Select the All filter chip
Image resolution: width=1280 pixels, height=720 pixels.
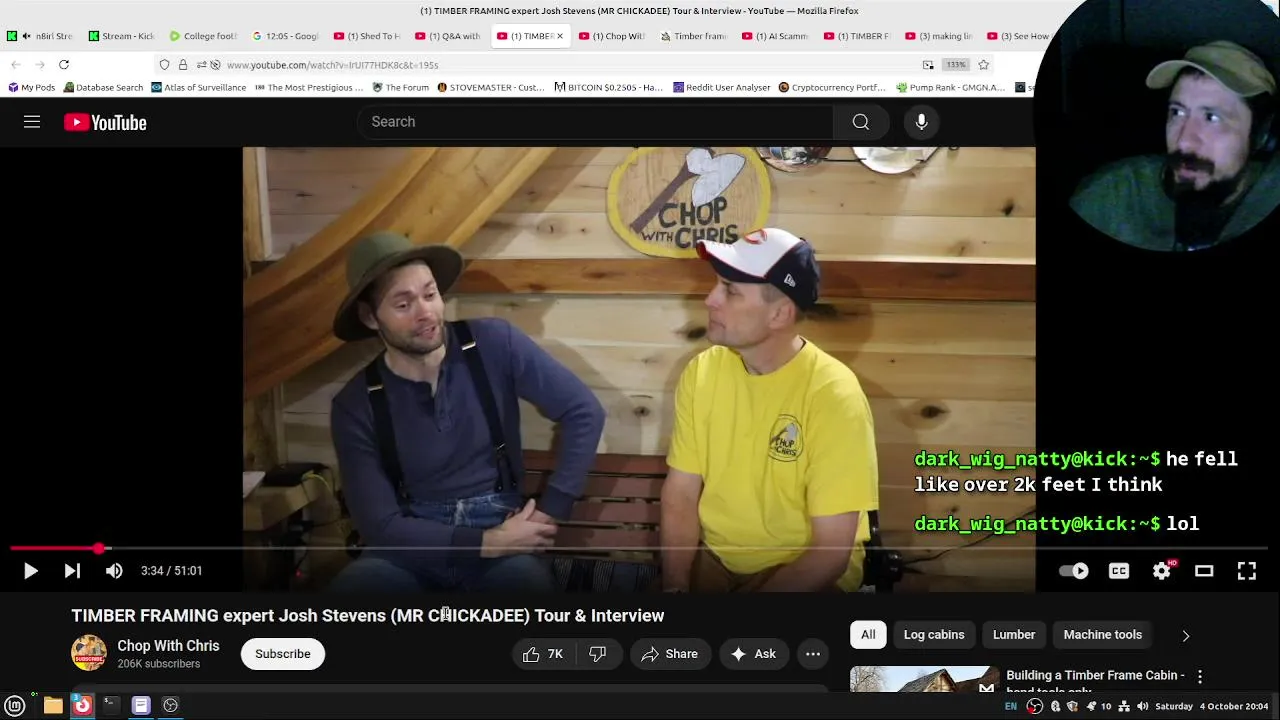(x=868, y=635)
